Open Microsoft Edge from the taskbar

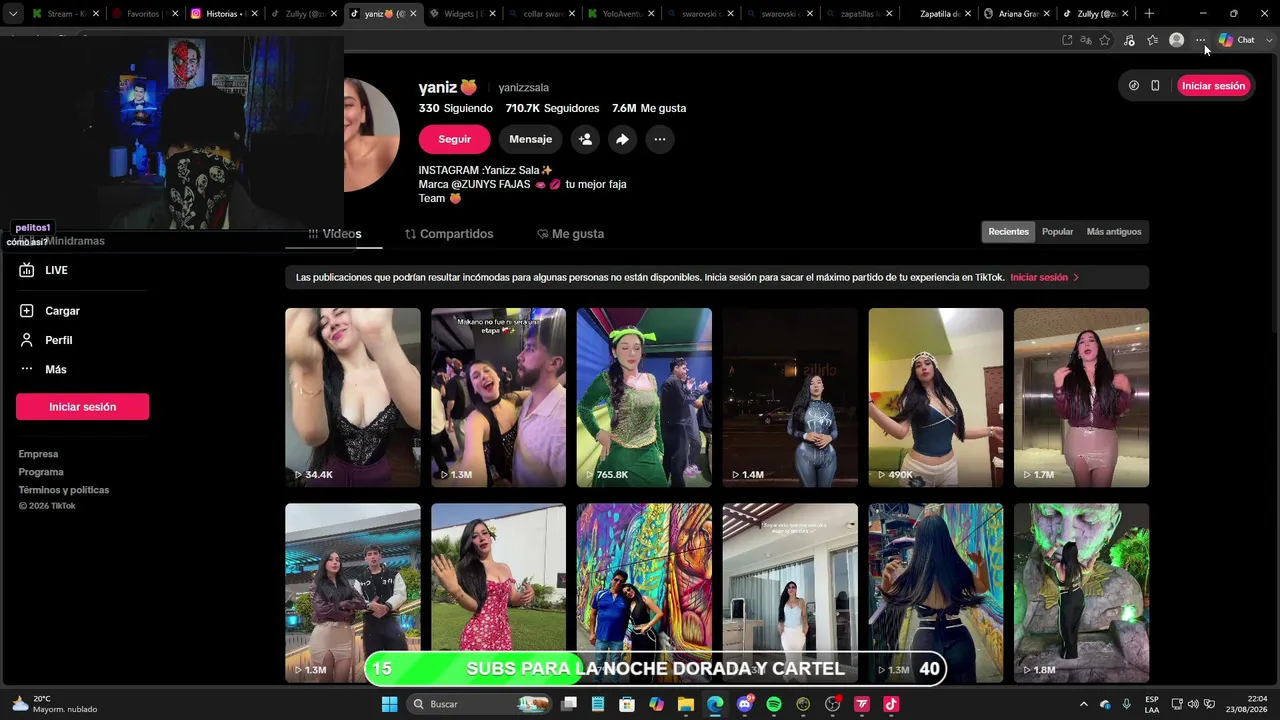[x=715, y=704]
